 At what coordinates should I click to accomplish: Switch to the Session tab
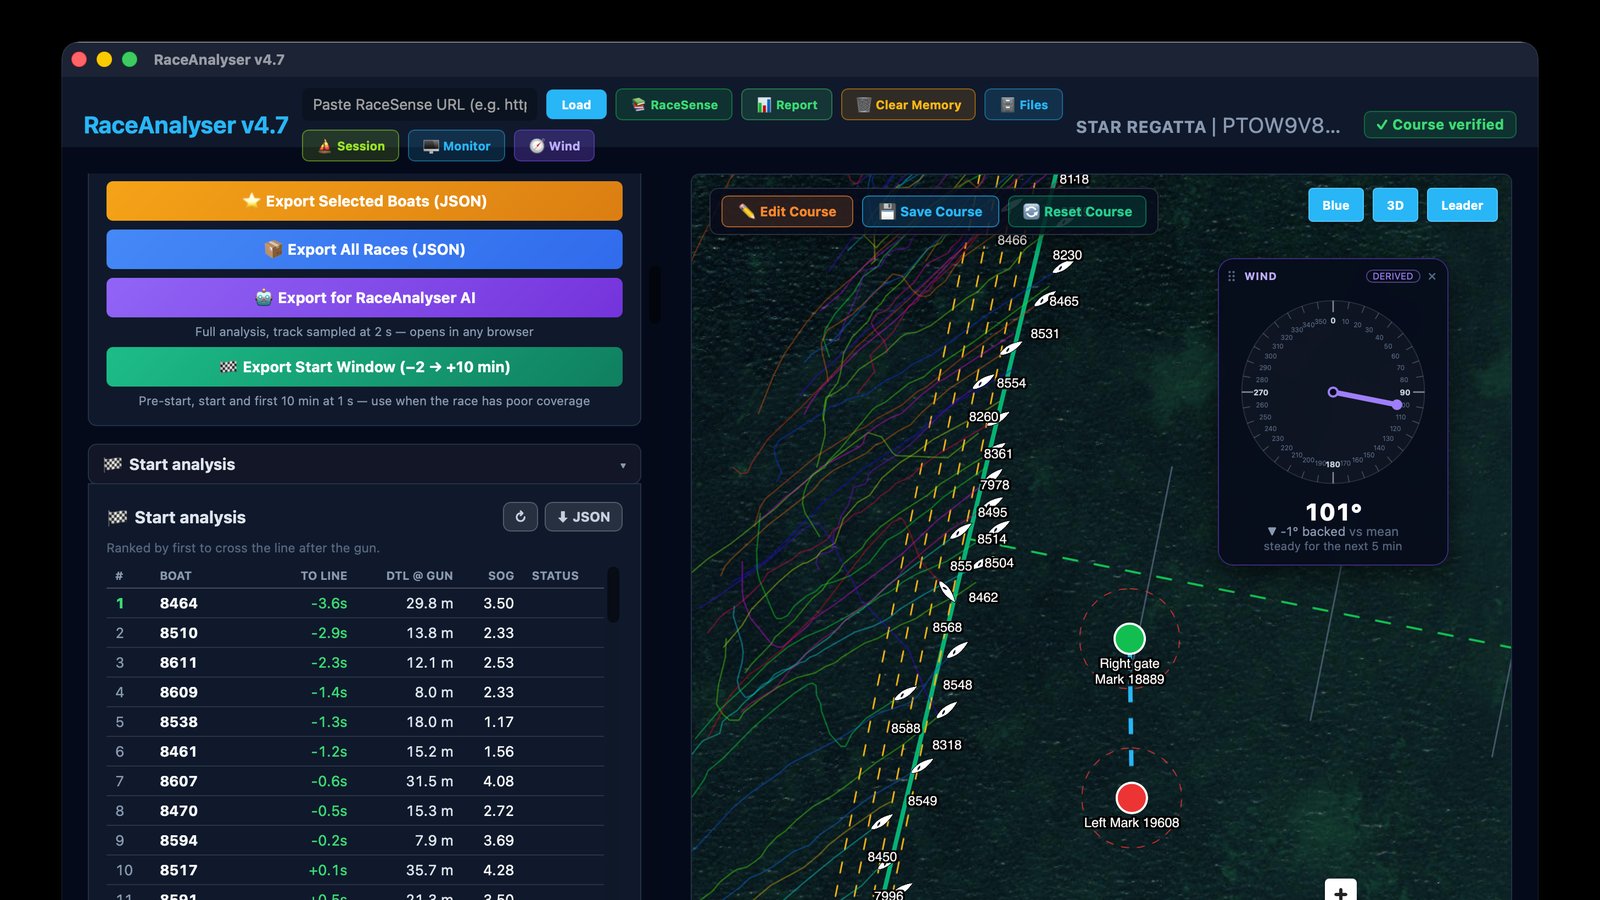[x=351, y=145]
